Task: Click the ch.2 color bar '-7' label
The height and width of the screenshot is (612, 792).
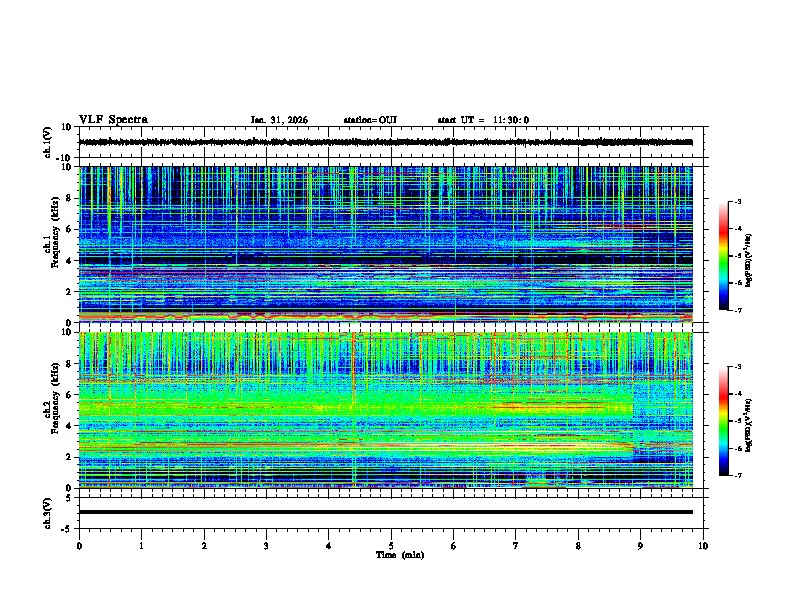Action: tap(738, 476)
